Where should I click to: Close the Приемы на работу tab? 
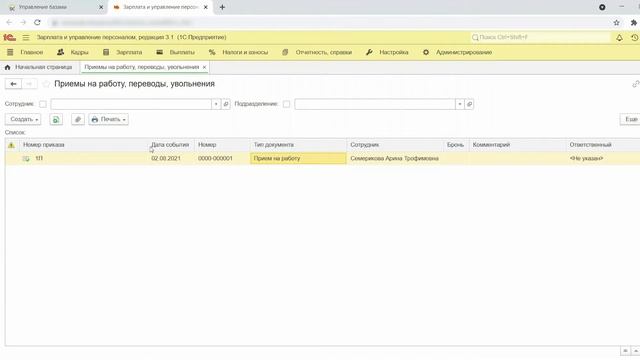pyautogui.click(x=204, y=67)
